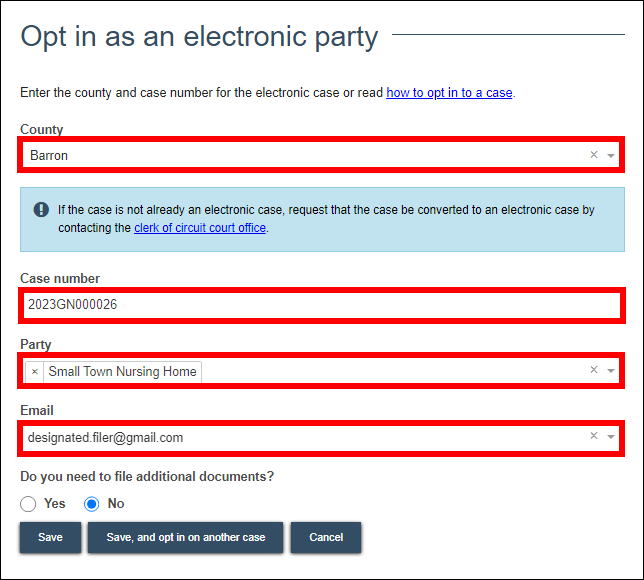Clear the County field with the x icon
This screenshot has width=644, height=580.
coord(593,155)
